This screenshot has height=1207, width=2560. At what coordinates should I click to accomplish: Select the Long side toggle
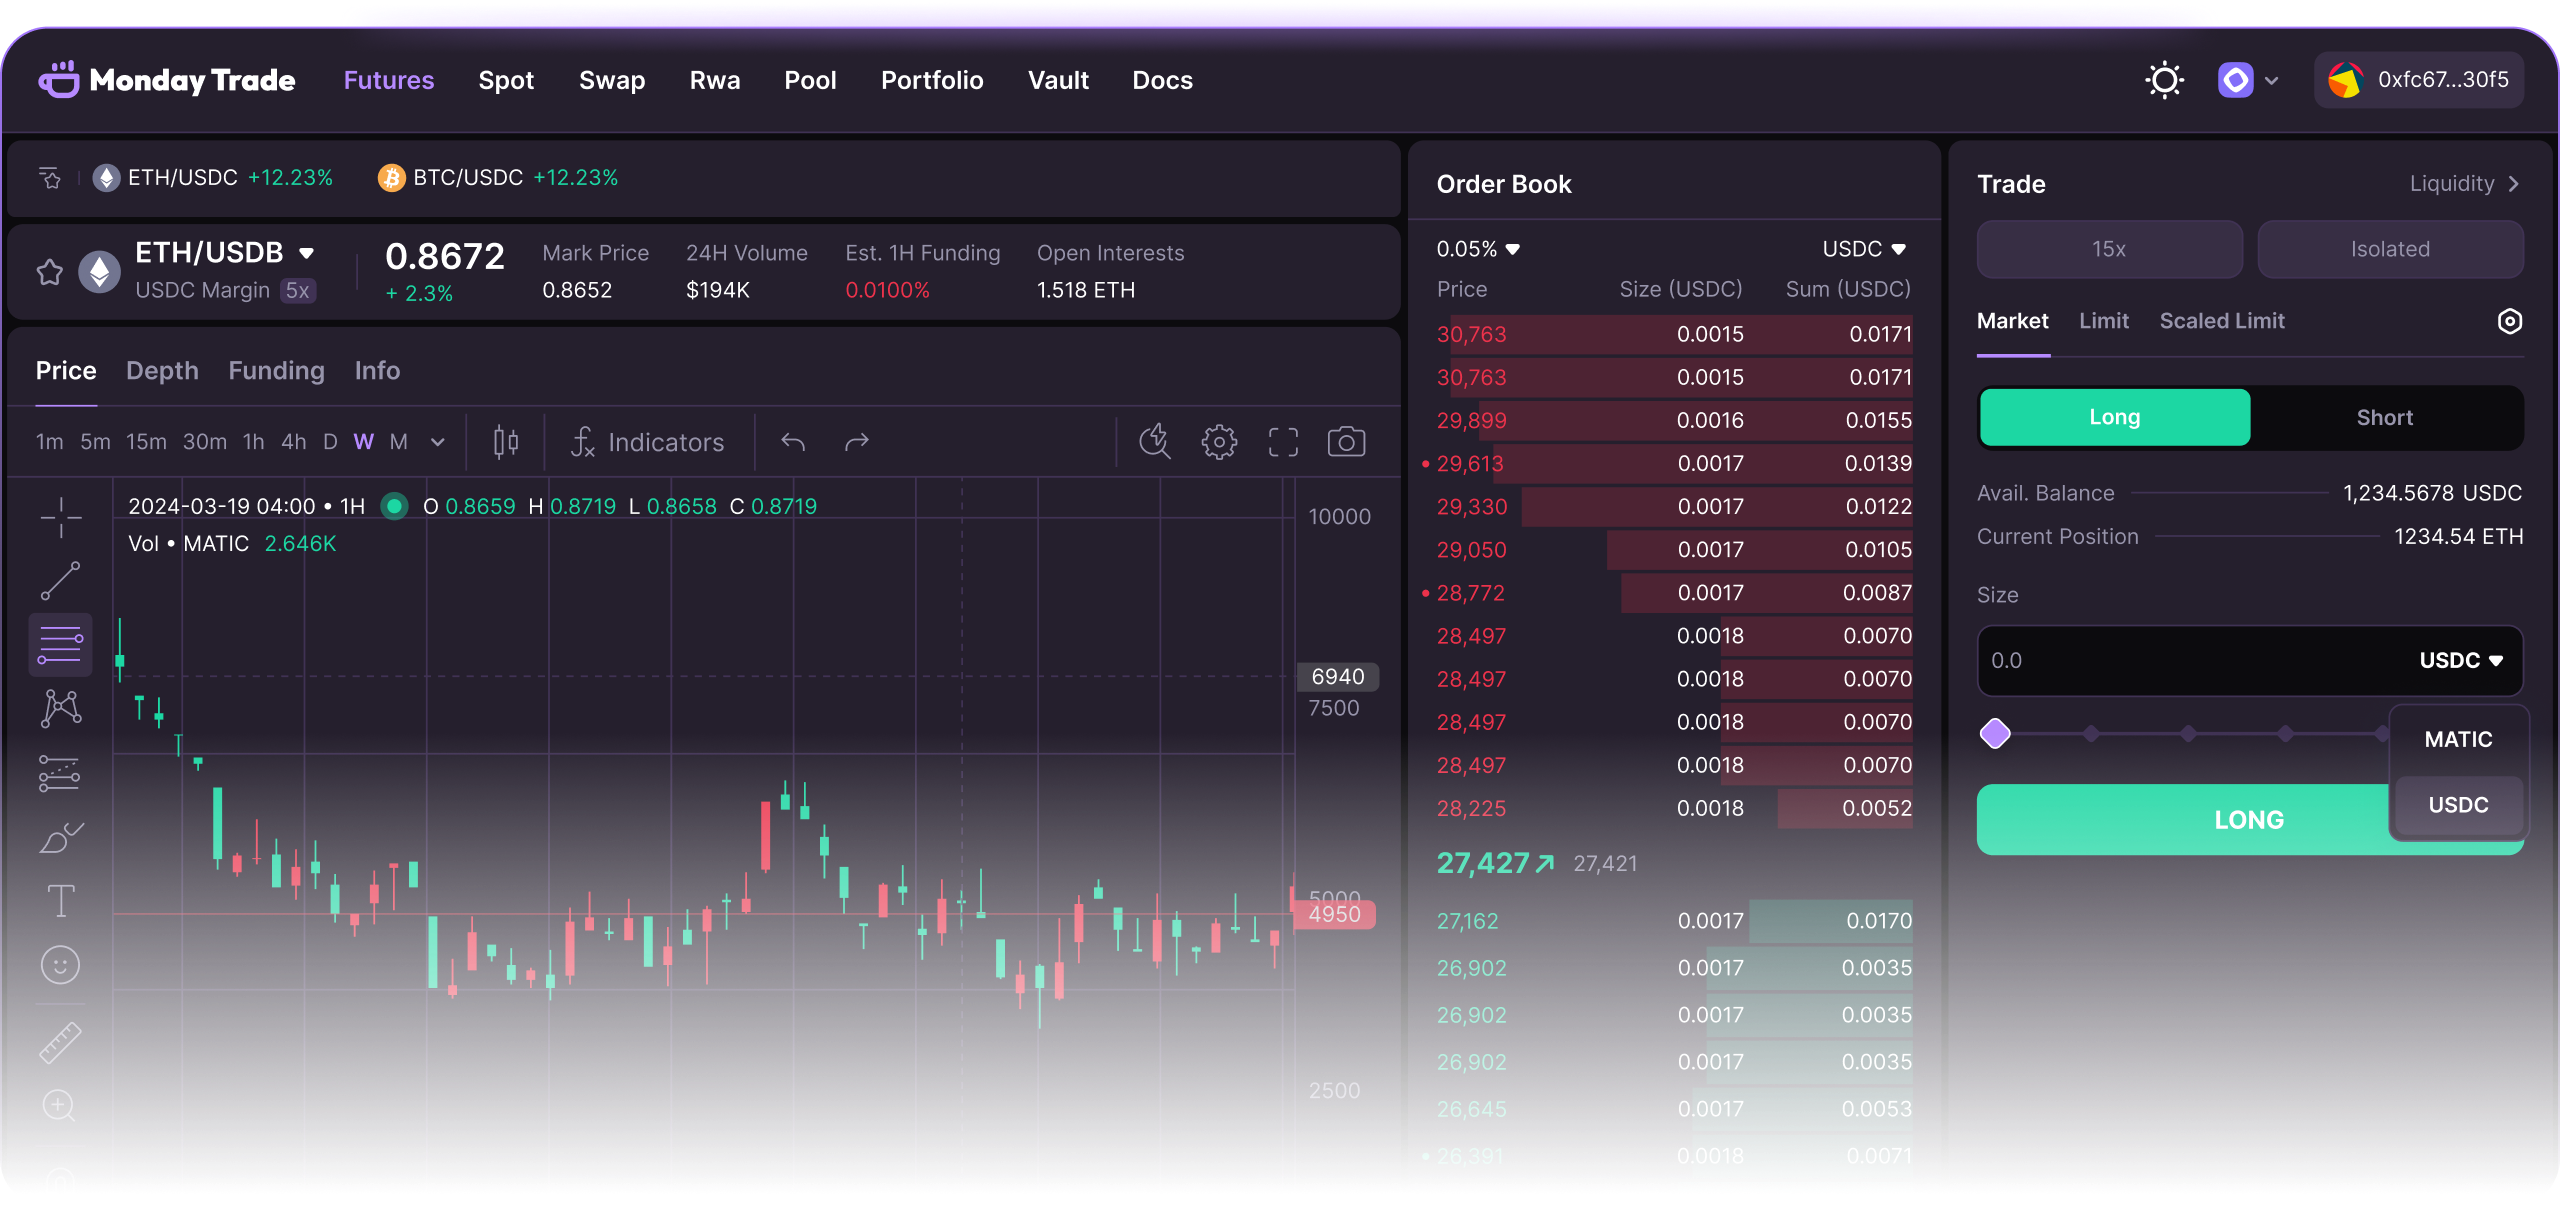2114,418
